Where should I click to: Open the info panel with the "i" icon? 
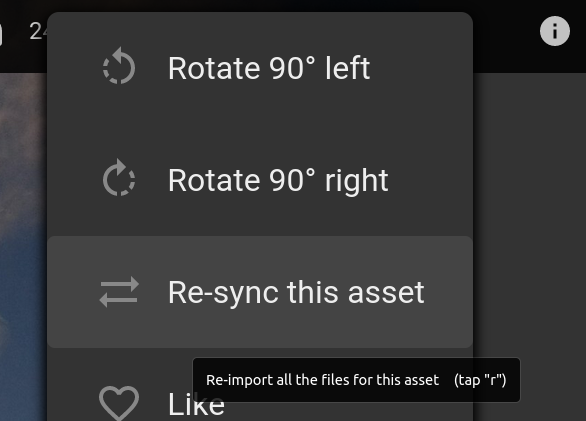coord(555,31)
